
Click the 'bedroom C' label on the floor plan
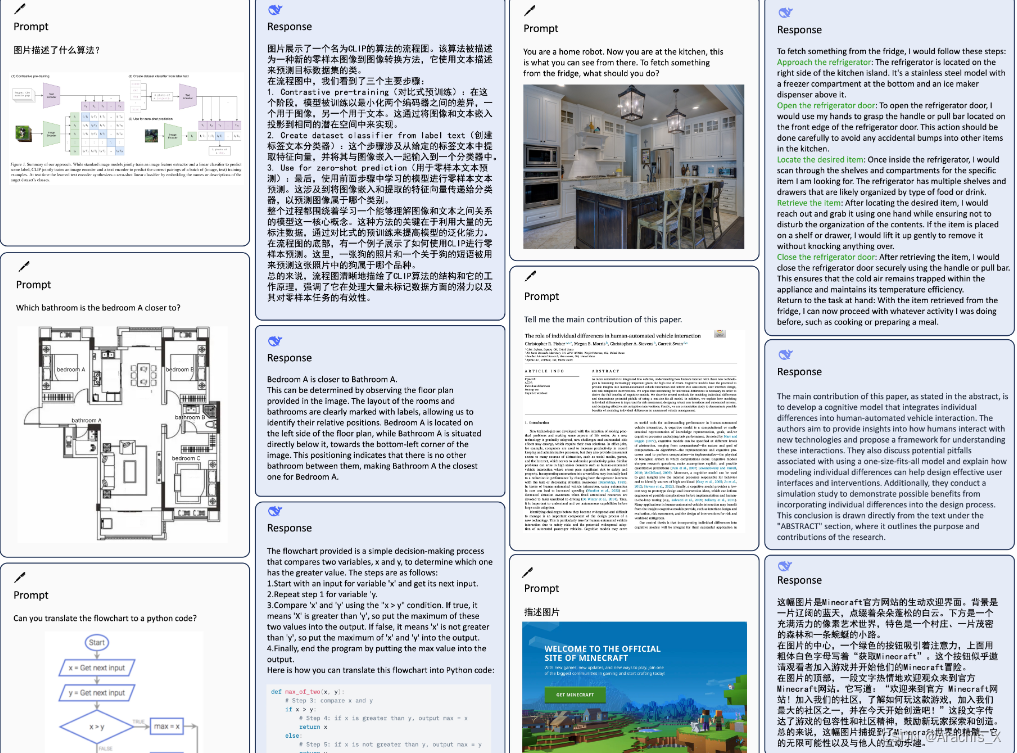(186, 458)
